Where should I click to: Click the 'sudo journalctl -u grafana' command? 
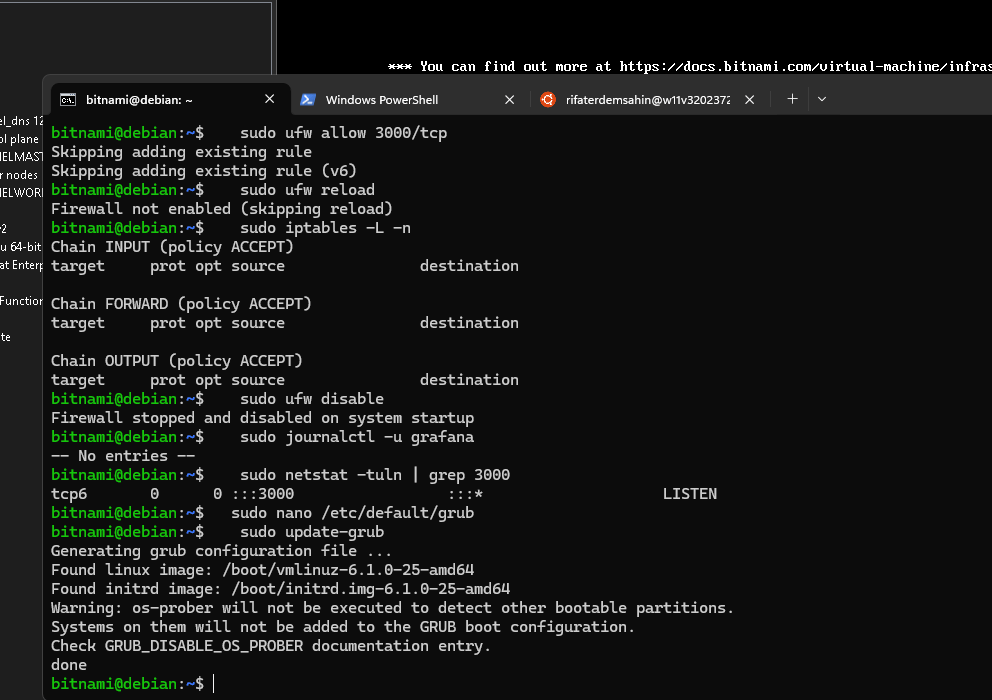point(357,437)
